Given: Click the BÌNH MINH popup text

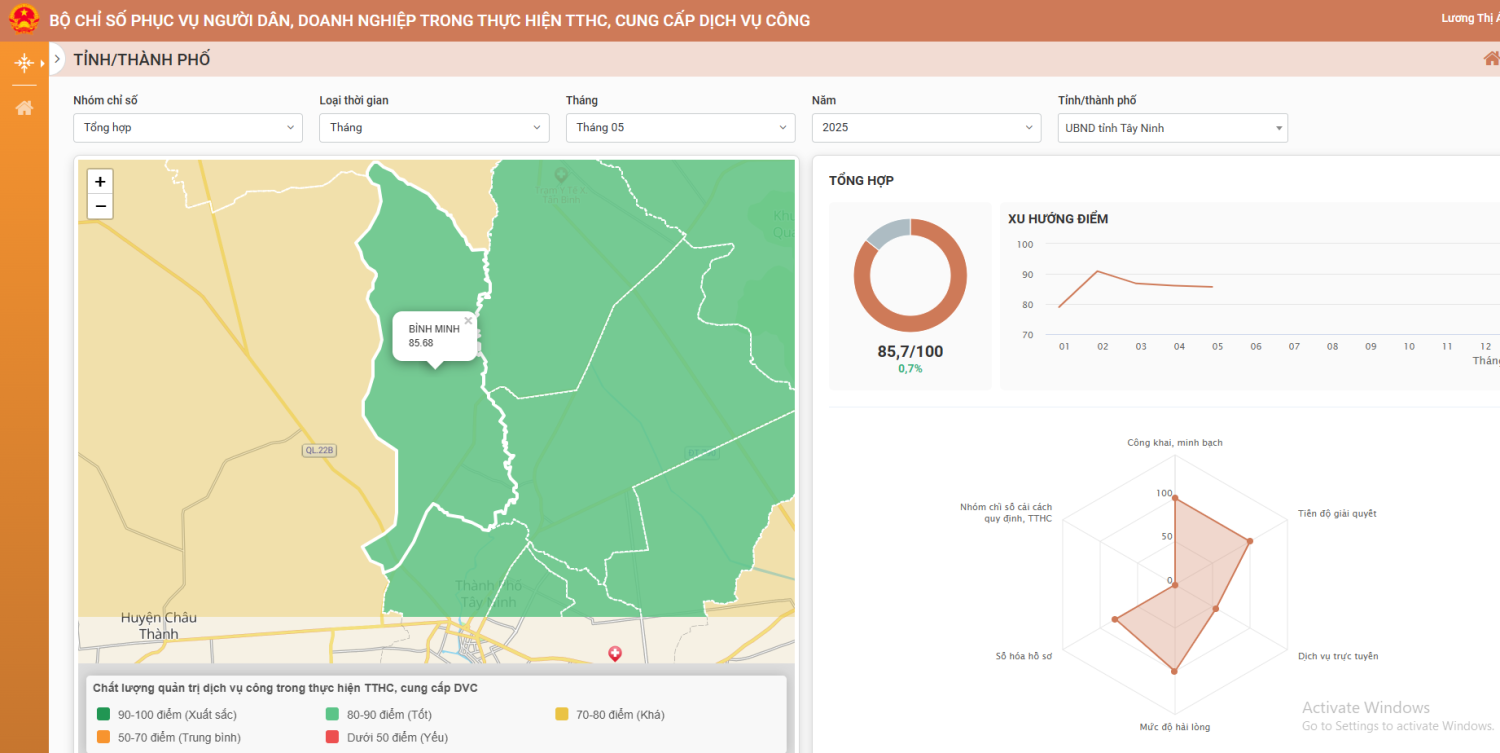Looking at the screenshot, I should point(434,329).
